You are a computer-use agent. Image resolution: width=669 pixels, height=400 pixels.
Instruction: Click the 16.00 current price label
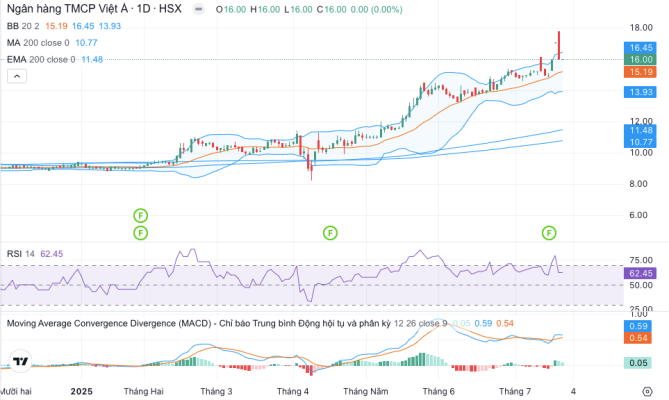[640, 59]
